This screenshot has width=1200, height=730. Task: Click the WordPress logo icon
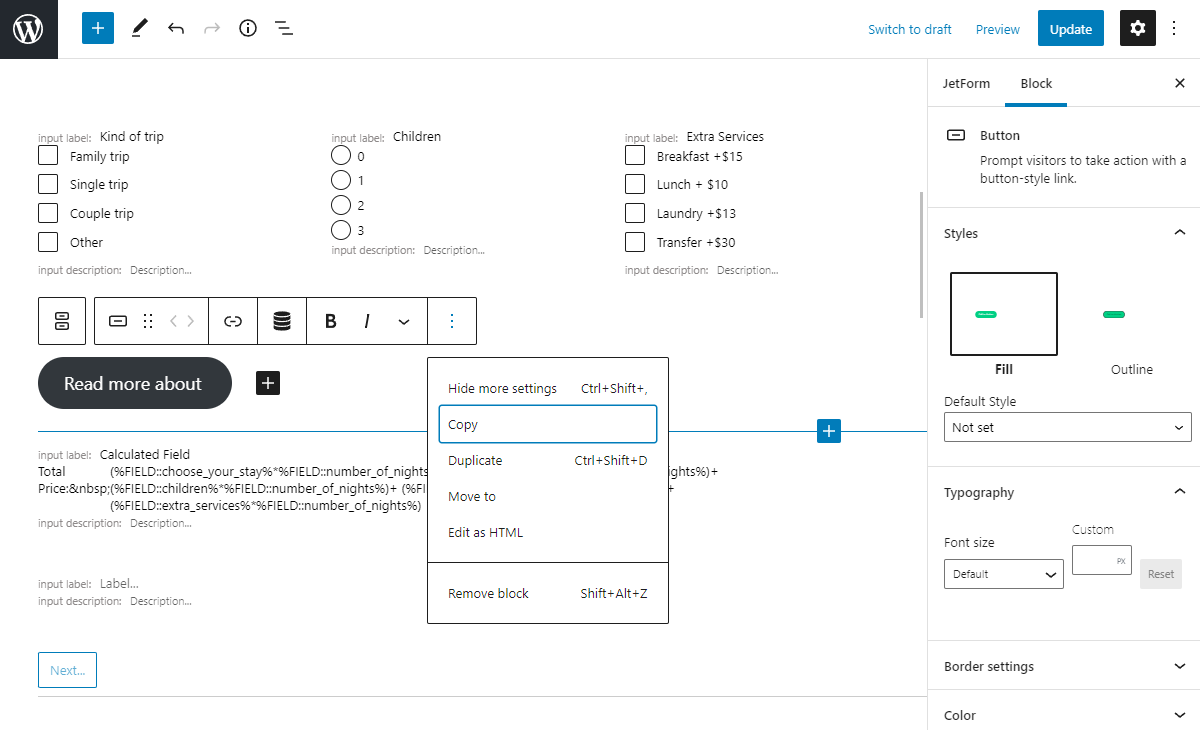[29, 29]
